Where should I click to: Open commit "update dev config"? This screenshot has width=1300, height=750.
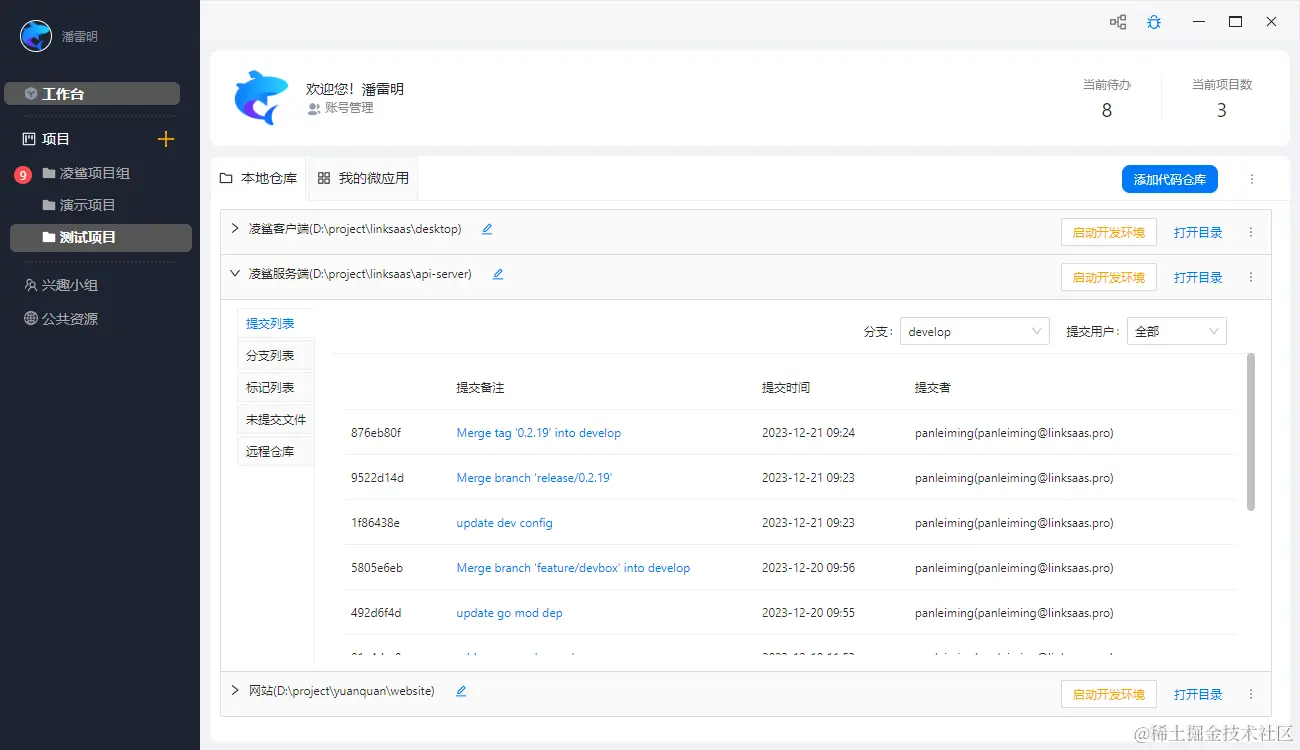505,523
